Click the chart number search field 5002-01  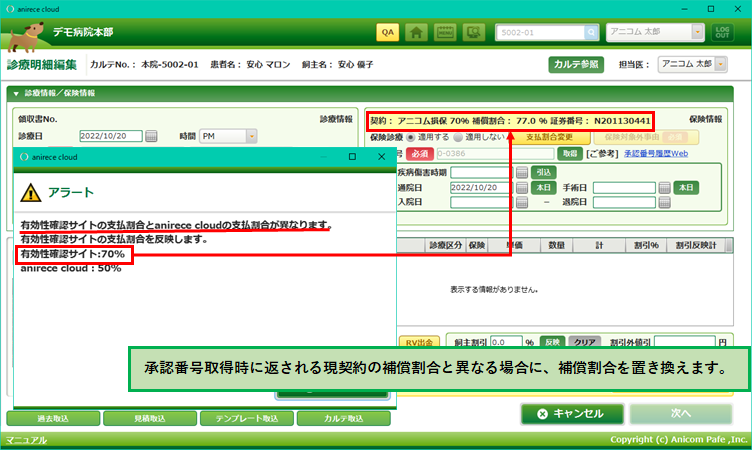tap(540, 32)
